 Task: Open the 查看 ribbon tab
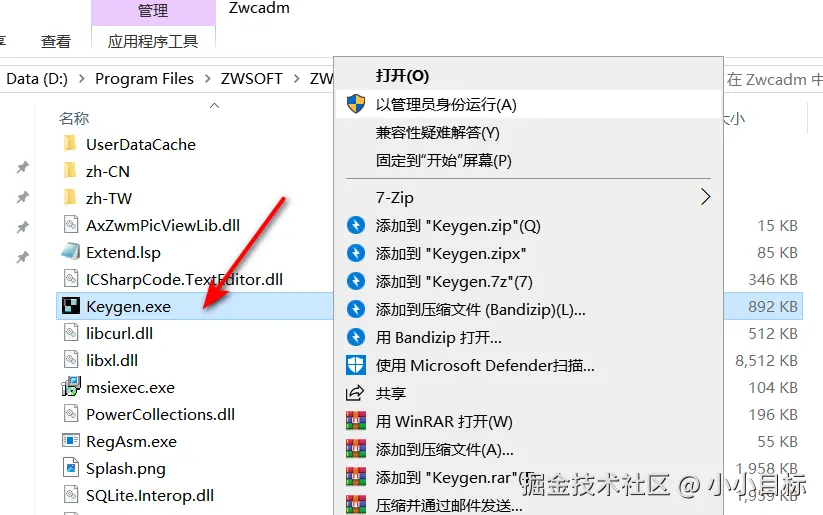point(56,41)
